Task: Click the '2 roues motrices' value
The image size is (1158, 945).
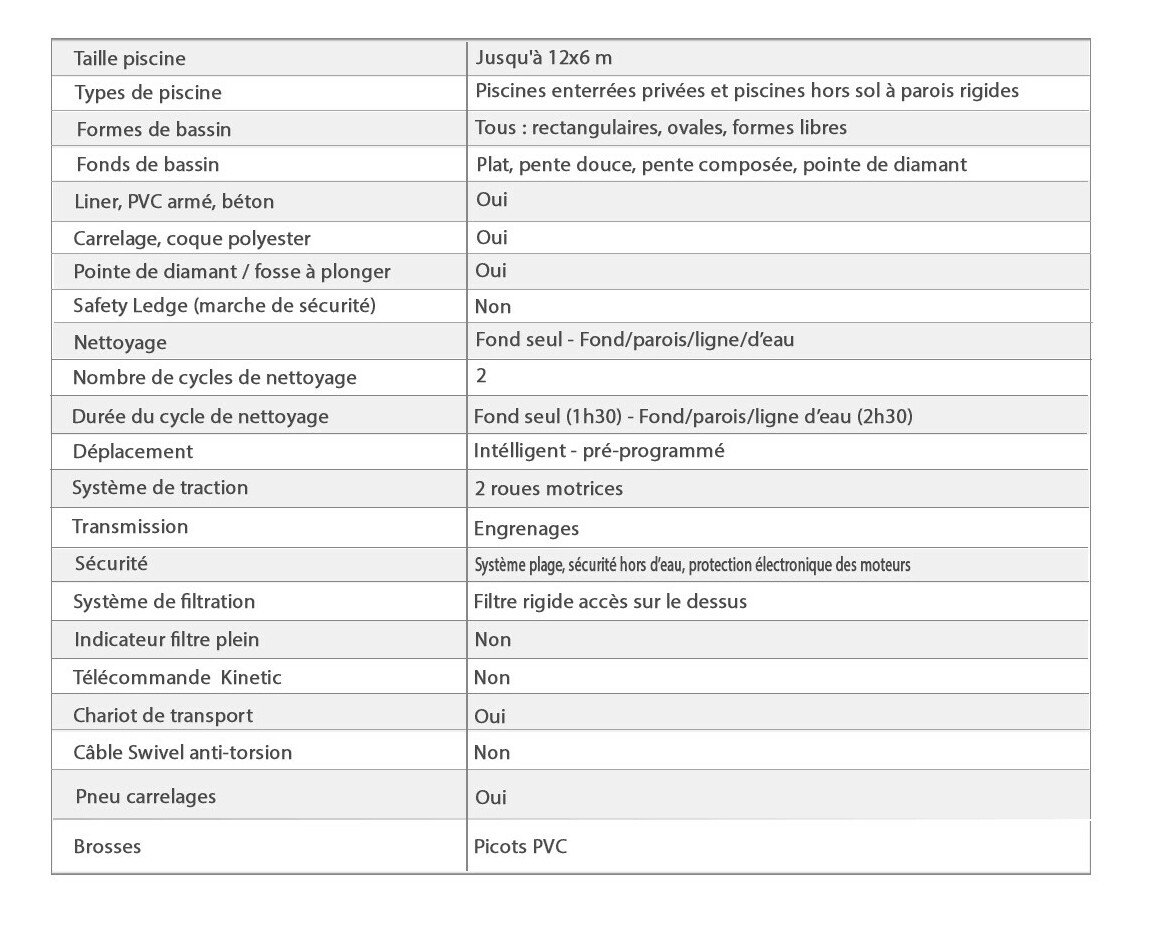Action: click(548, 488)
